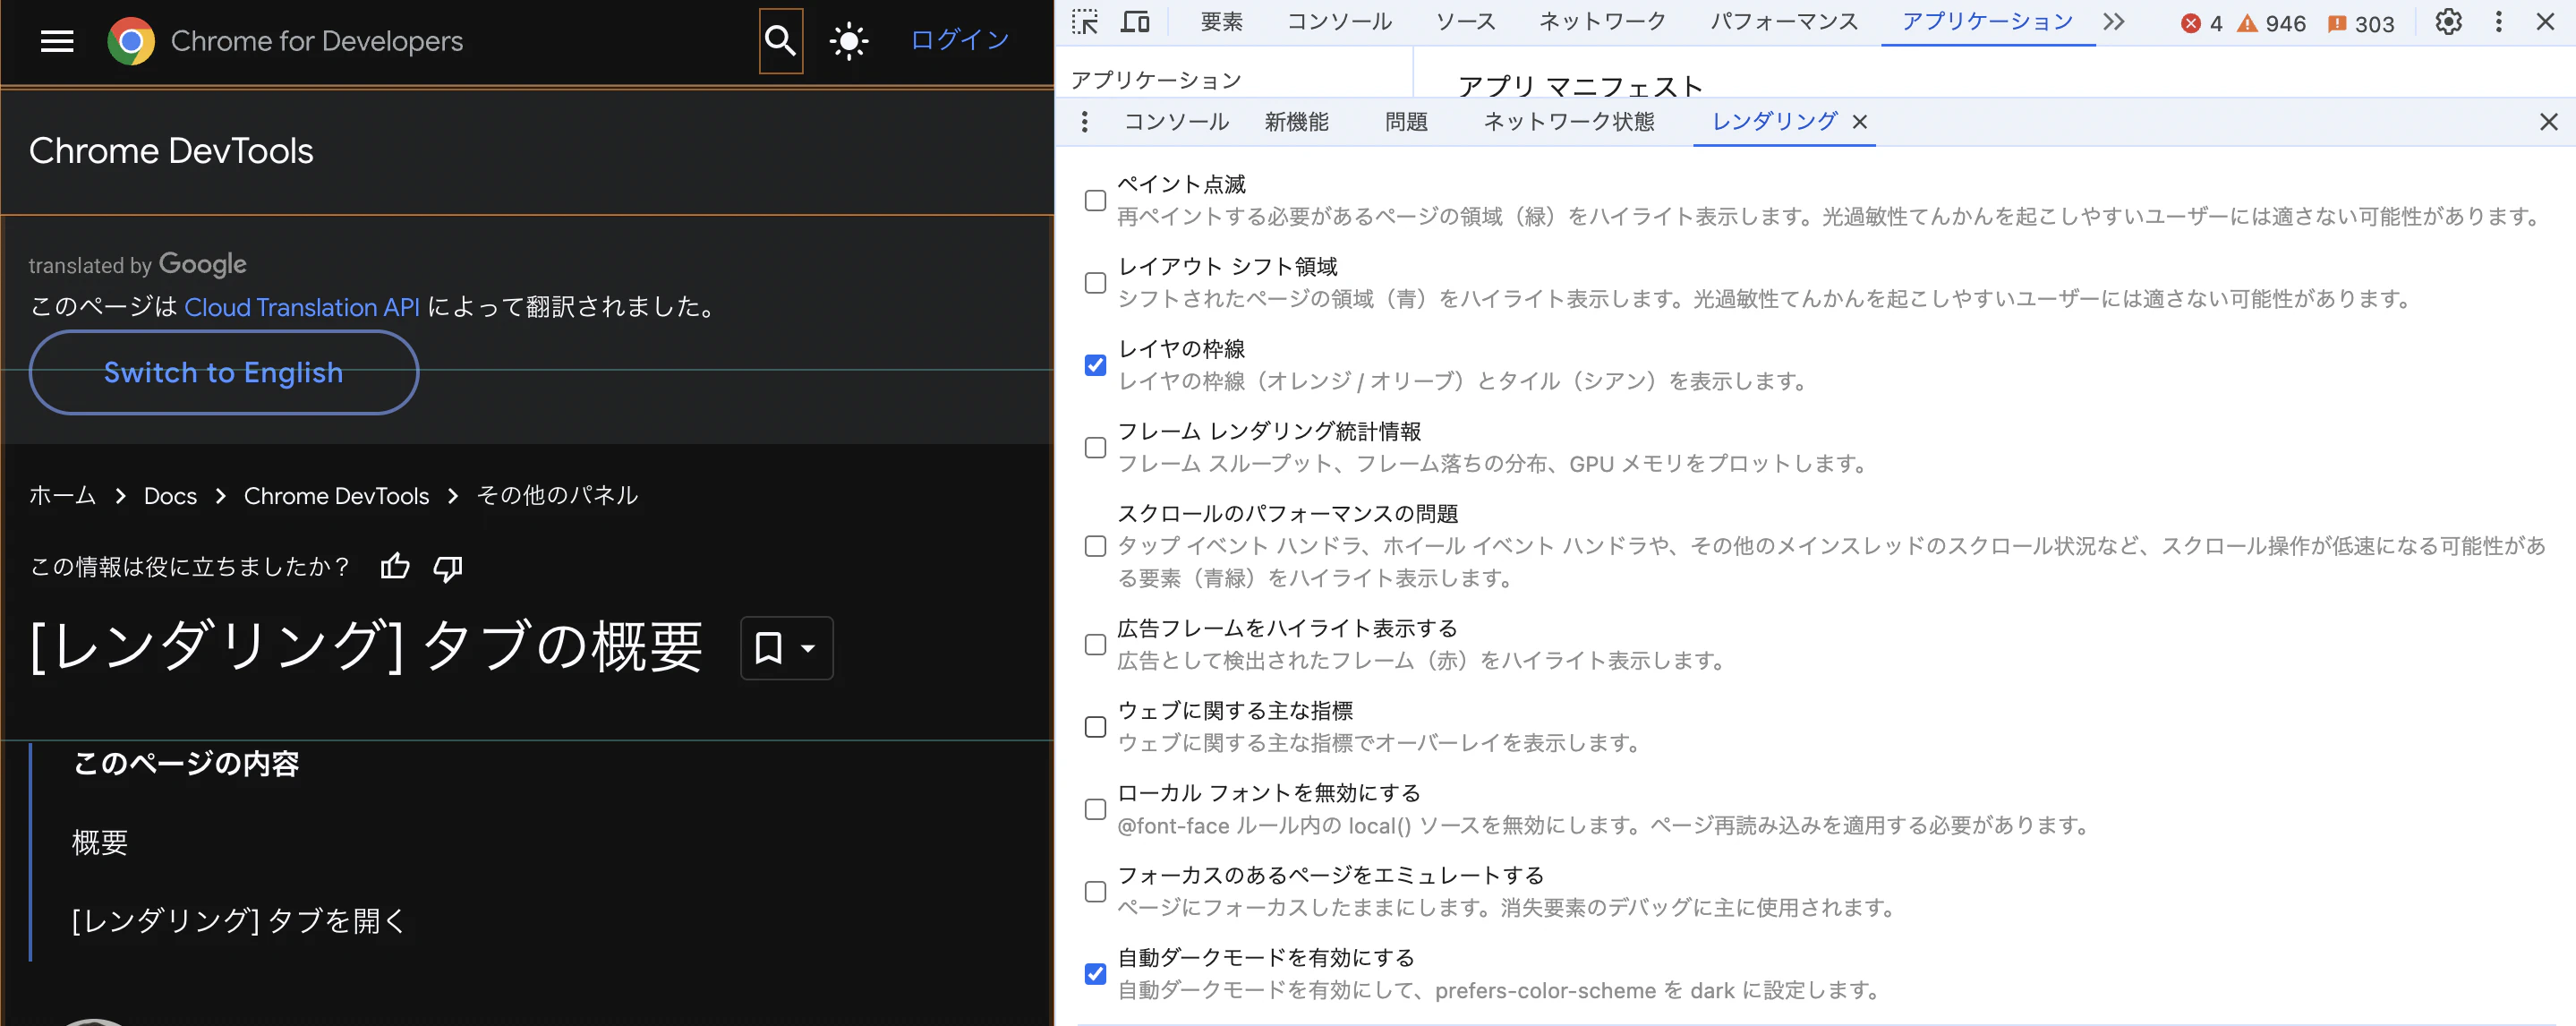Click the 303 issues badge
The height and width of the screenshot is (1026, 2576).
point(2361,23)
